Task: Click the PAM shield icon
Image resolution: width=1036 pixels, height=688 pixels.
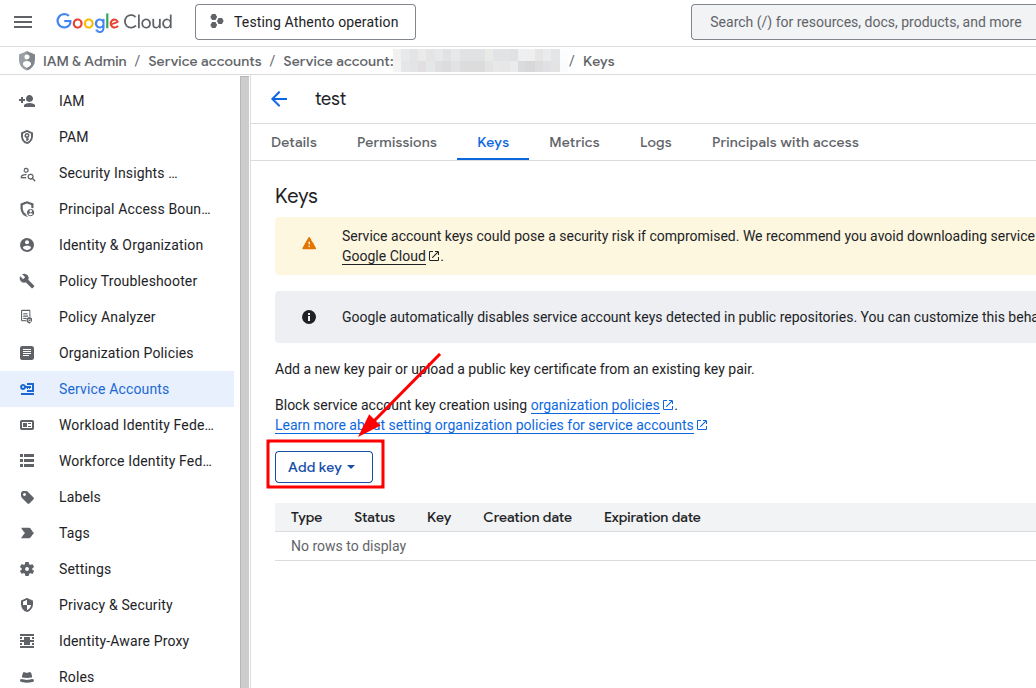Action: pyautogui.click(x=27, y=137)
